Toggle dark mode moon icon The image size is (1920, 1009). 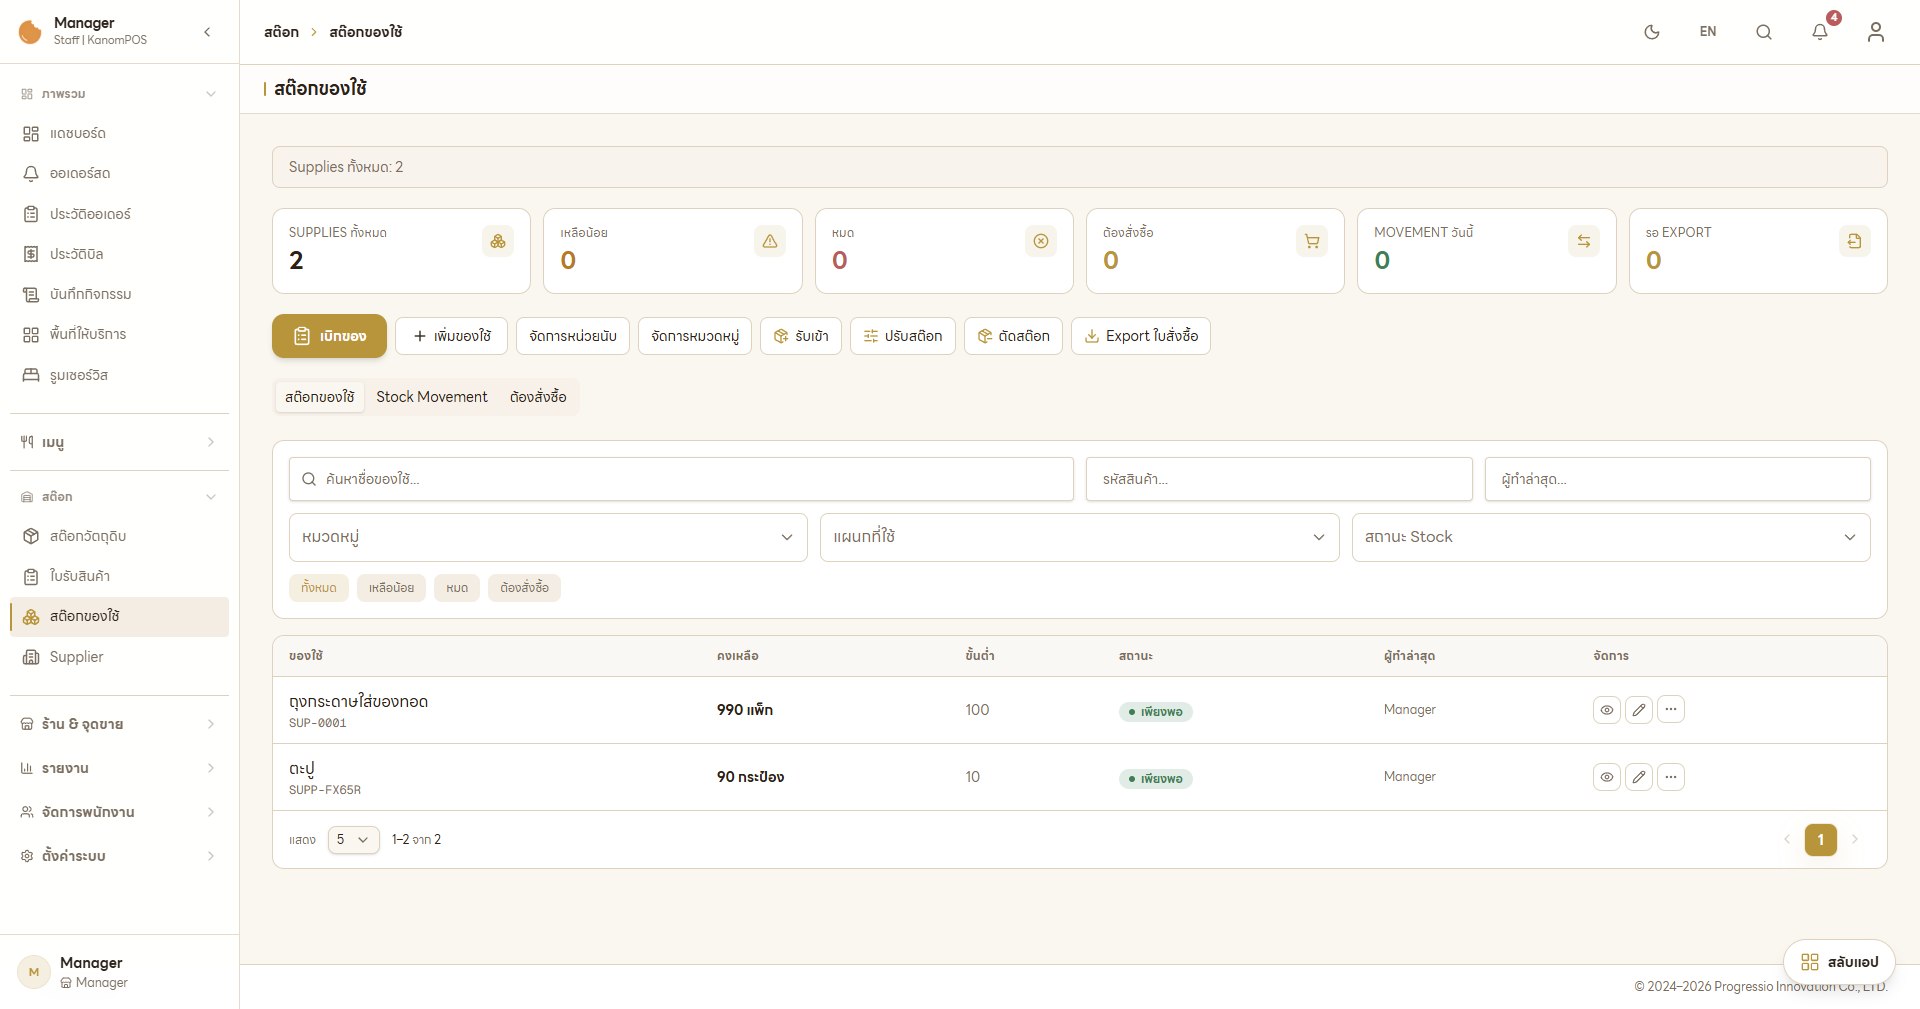coord(1652,32)
